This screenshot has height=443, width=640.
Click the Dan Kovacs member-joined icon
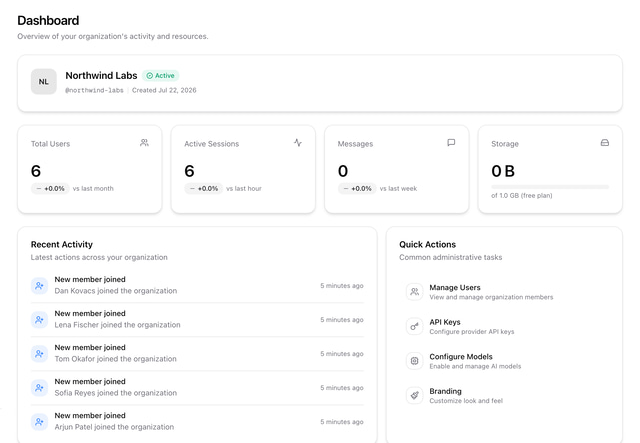40,285
